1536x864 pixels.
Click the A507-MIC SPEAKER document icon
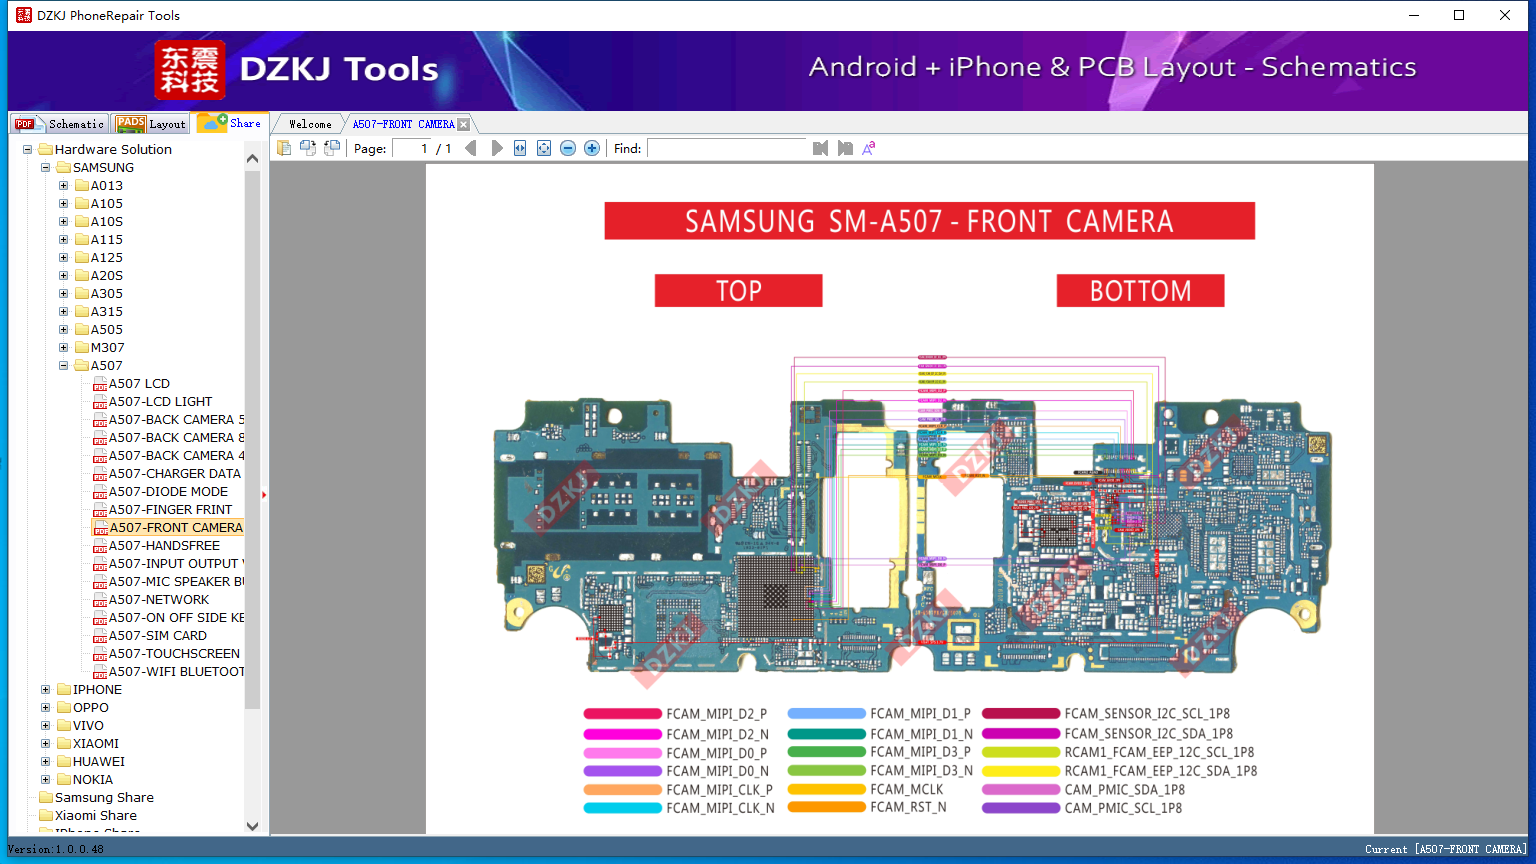click(x=100, y=582)
